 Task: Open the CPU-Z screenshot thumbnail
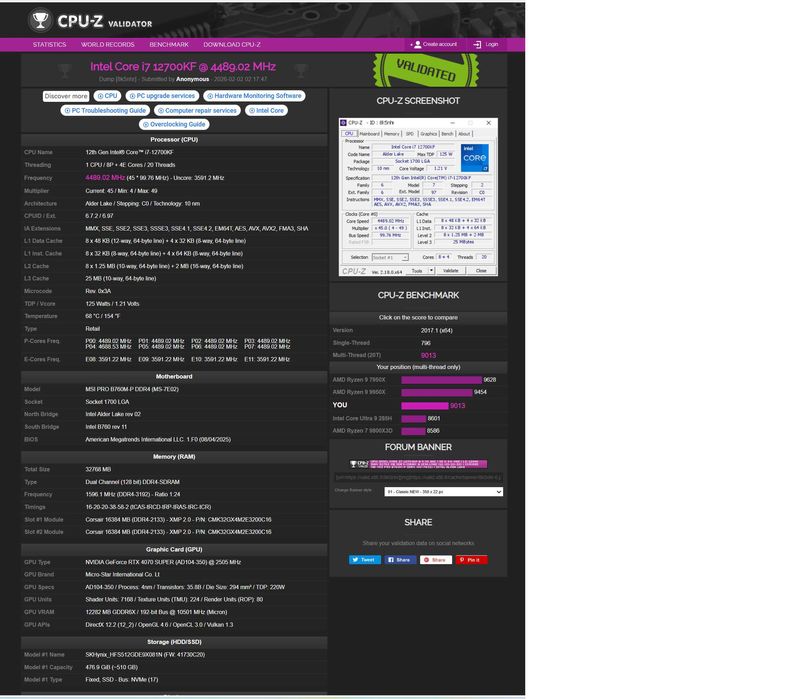pyautogui.click(x=418, y=197)
